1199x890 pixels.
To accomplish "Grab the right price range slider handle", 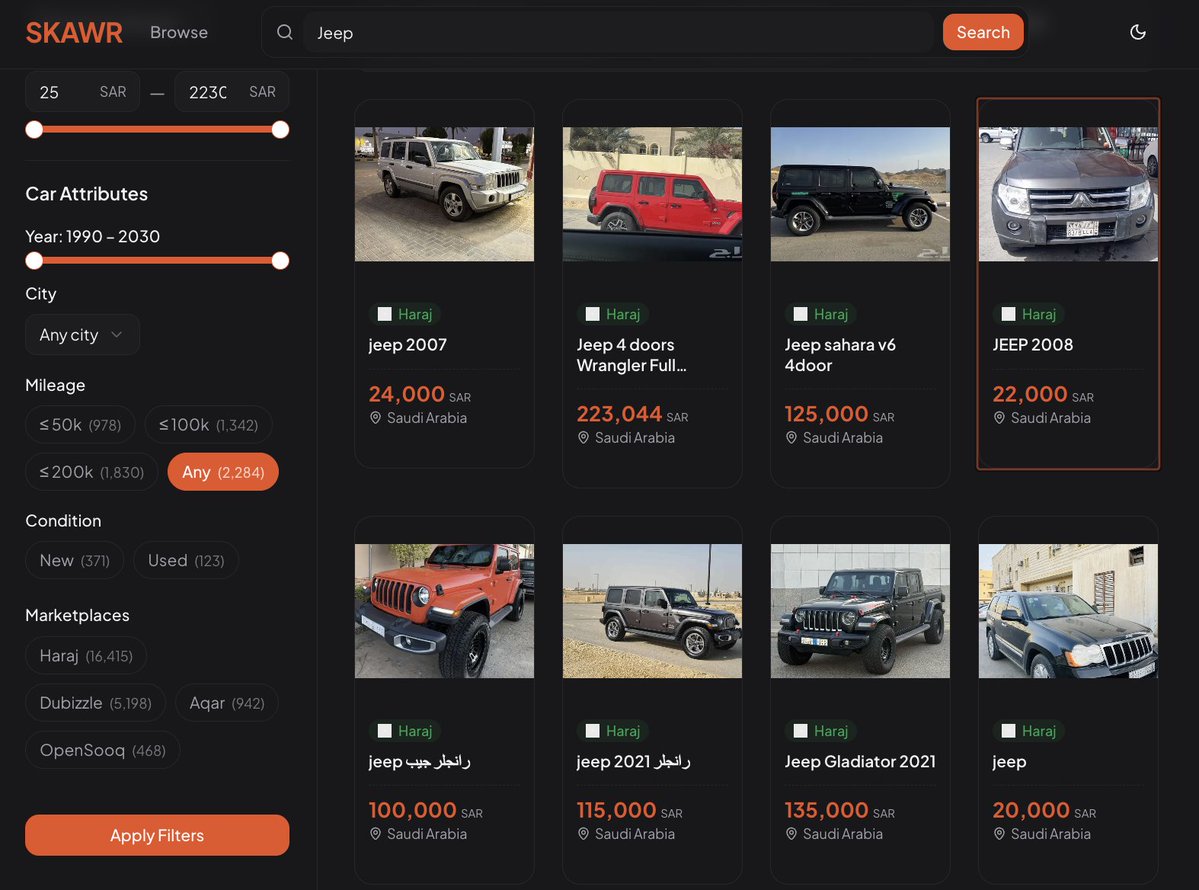I will (281, 130).
